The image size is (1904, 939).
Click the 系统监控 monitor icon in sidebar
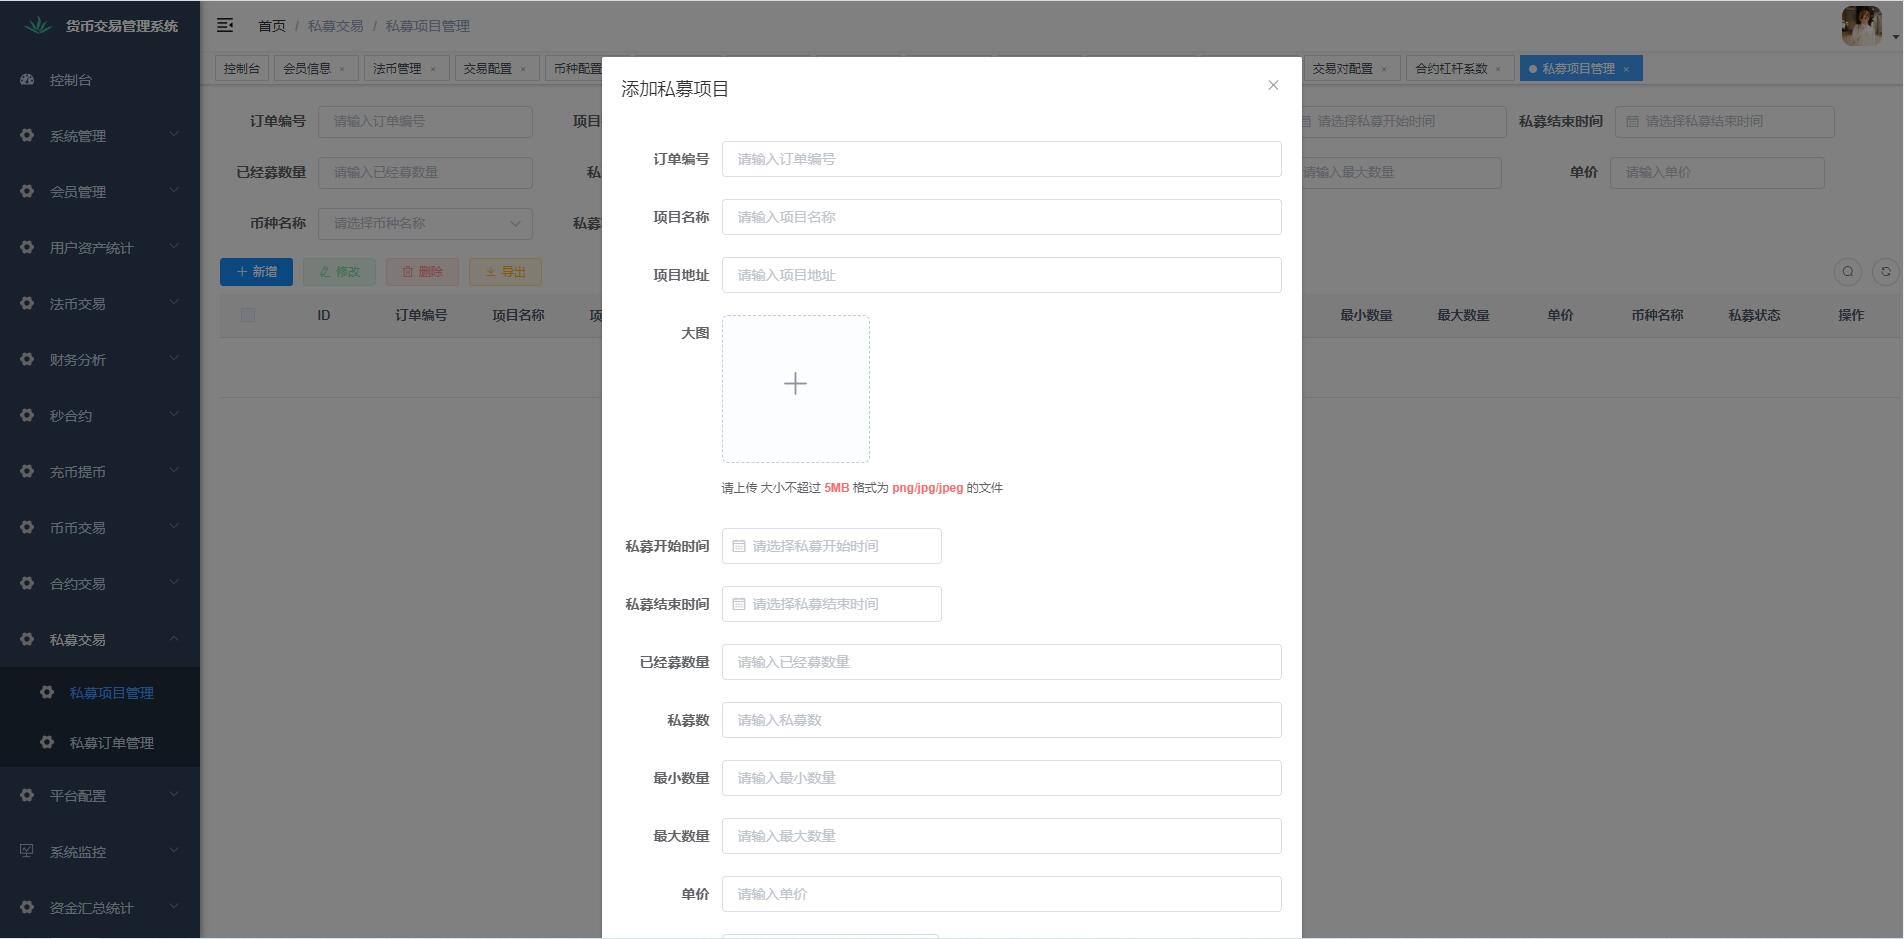[x=26, y=851]
